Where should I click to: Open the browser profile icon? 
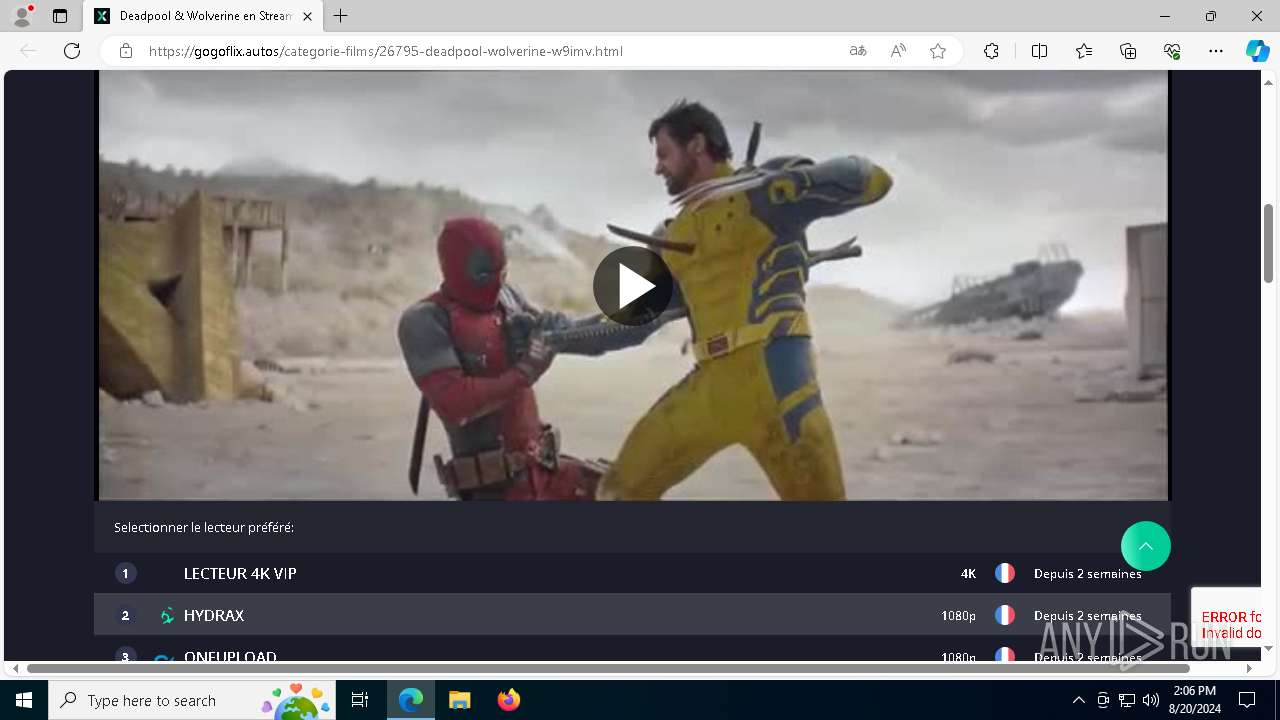click(22, 16)
